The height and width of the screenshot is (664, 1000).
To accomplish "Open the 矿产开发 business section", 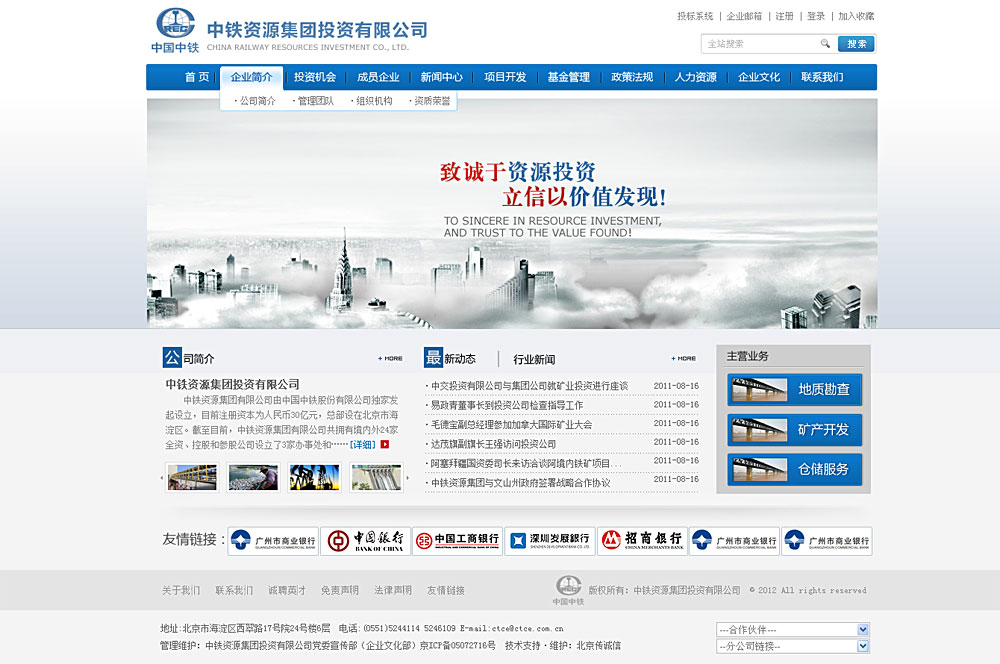I will (x=794, y=430).
